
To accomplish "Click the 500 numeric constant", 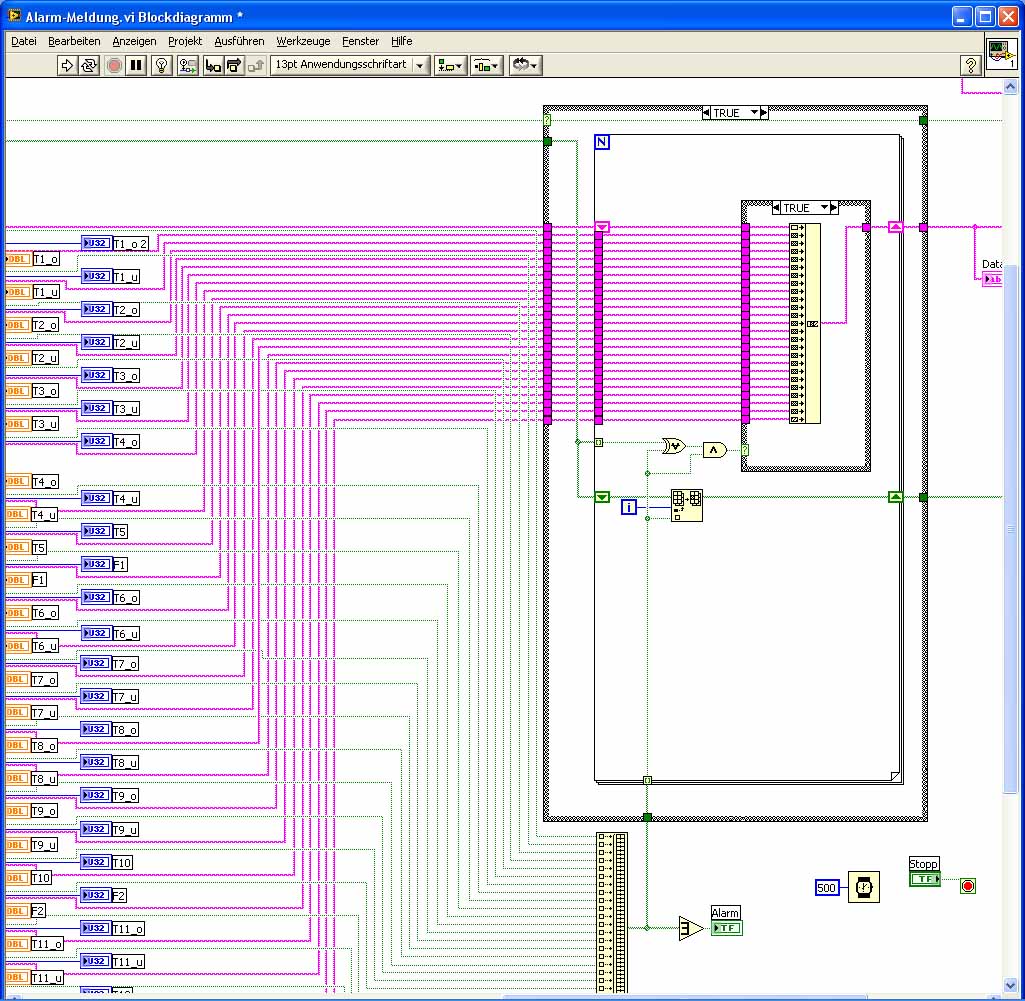I will [827, 888].
